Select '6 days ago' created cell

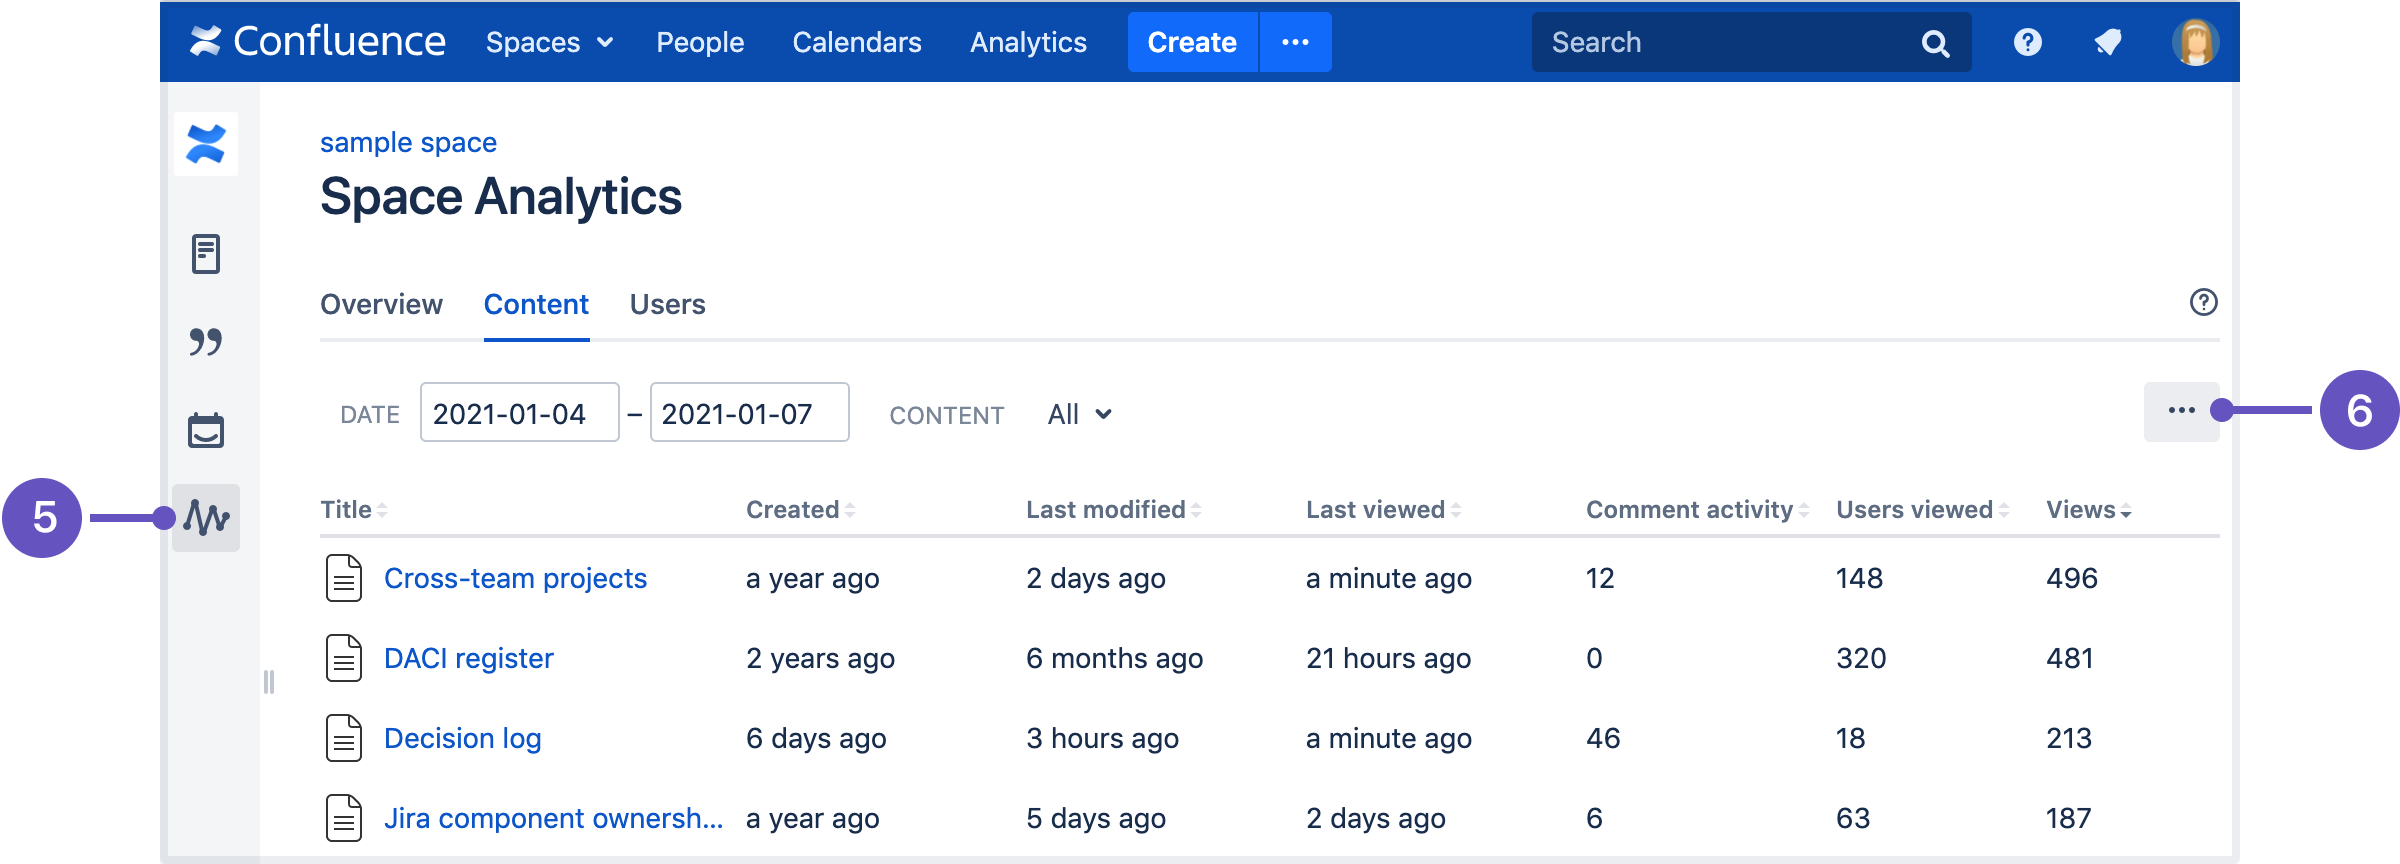(x=816, y=738)
